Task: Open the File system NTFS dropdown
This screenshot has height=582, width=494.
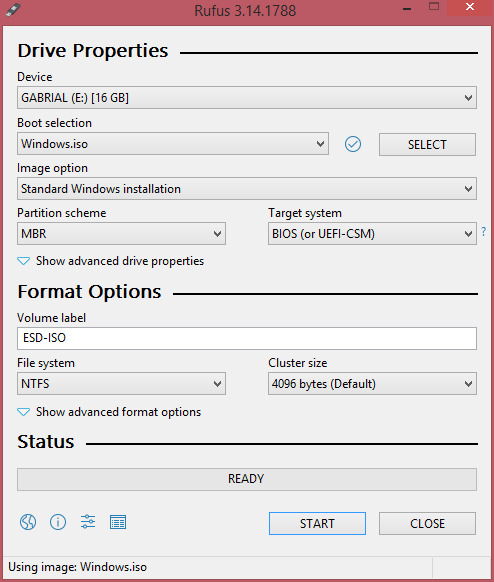Action: pyautogui.click(x=121, y=383)
